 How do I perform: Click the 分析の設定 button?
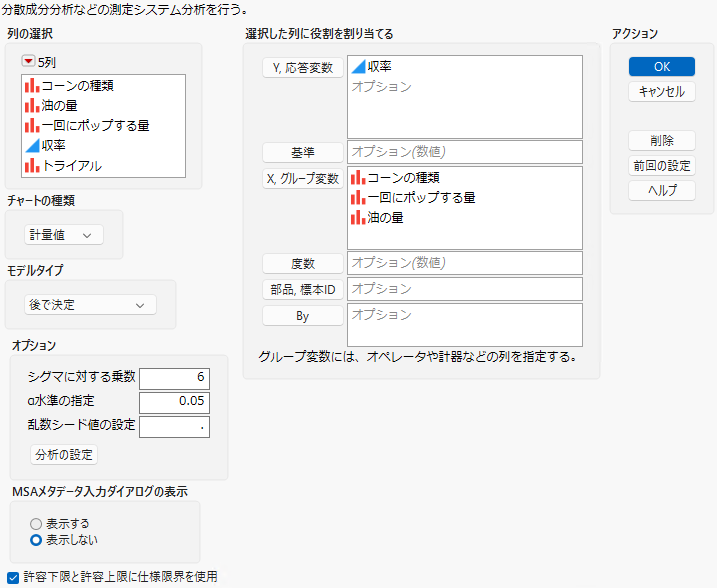[64, 455]
